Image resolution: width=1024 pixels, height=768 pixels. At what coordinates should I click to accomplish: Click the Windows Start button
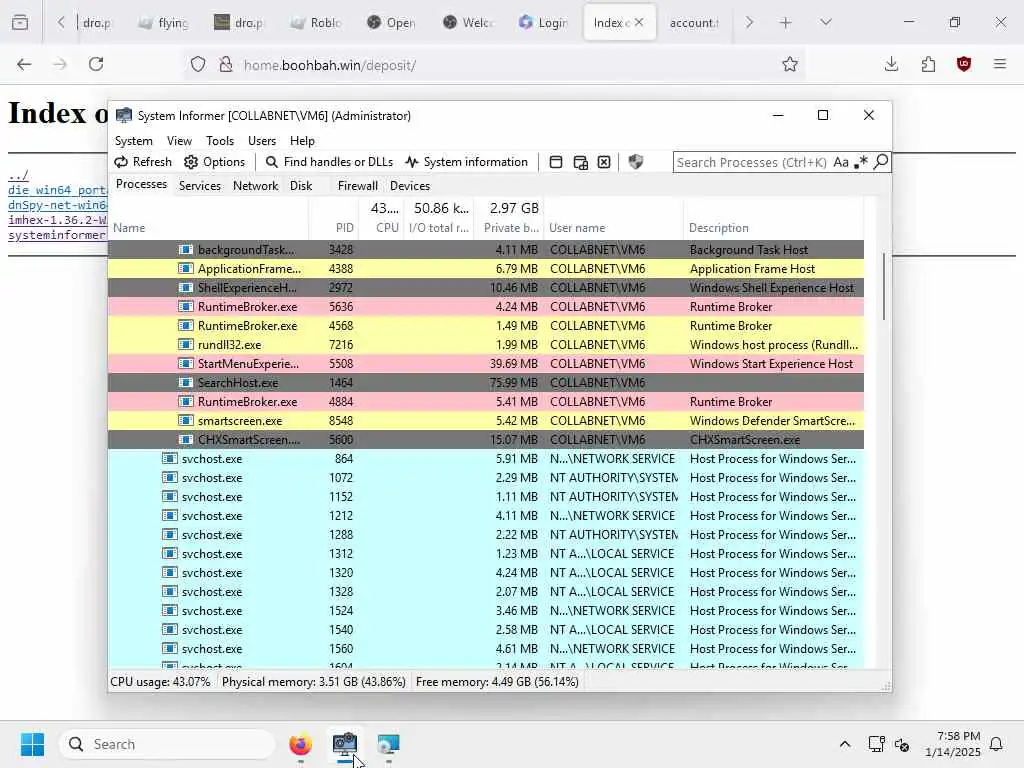(32, 744)
